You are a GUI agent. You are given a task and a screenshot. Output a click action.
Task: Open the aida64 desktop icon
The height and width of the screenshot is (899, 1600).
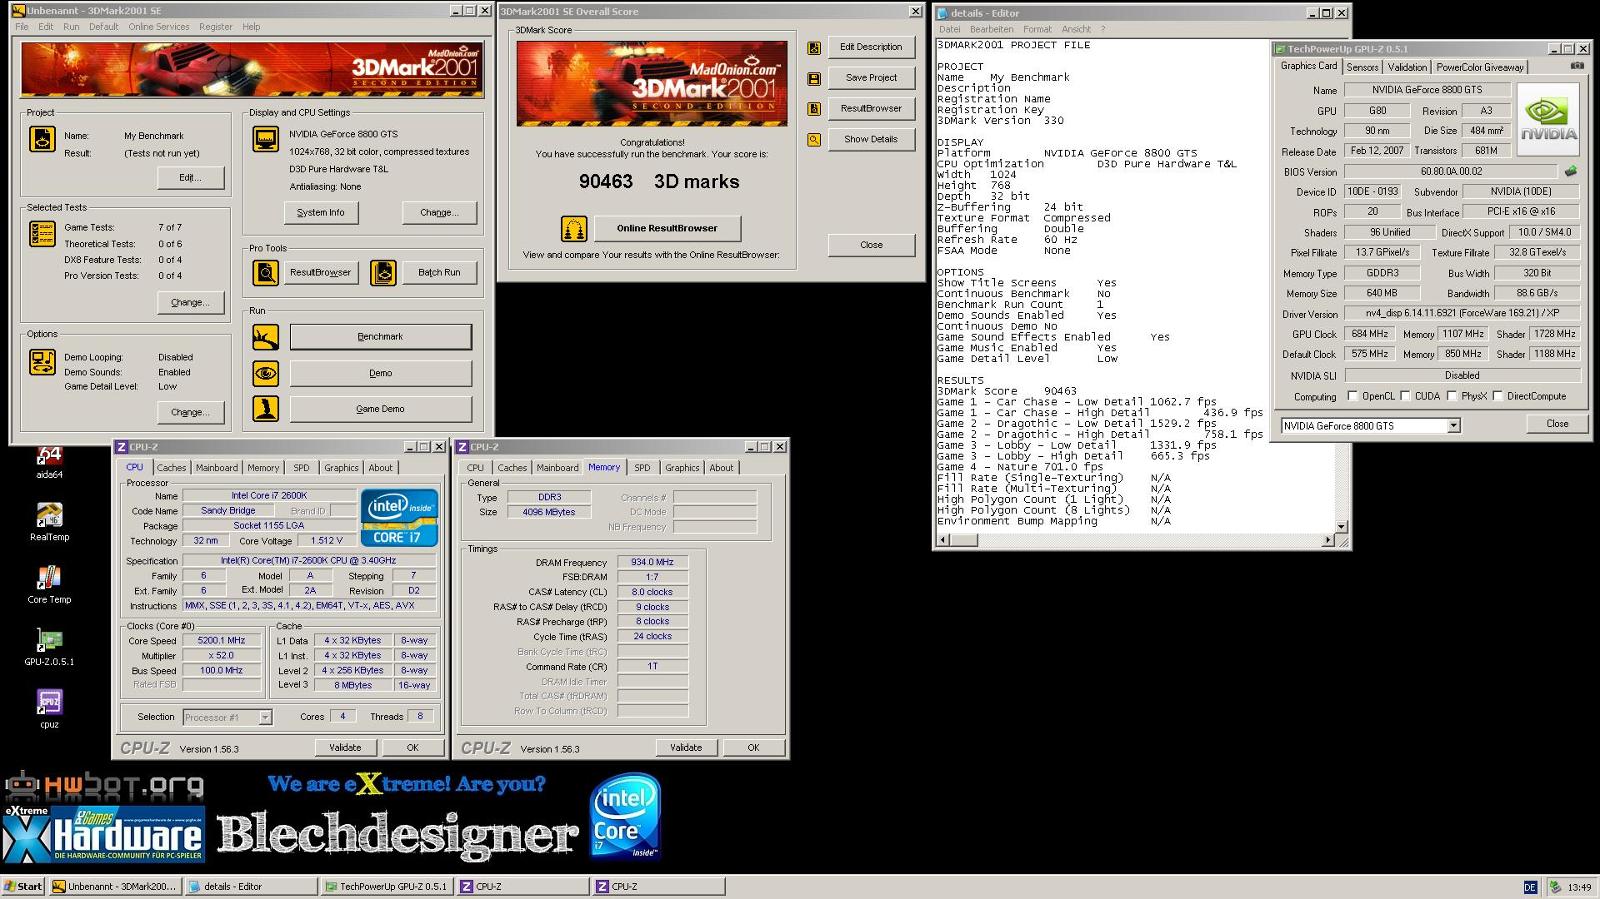pyautogui.click(x=49, y=462)
